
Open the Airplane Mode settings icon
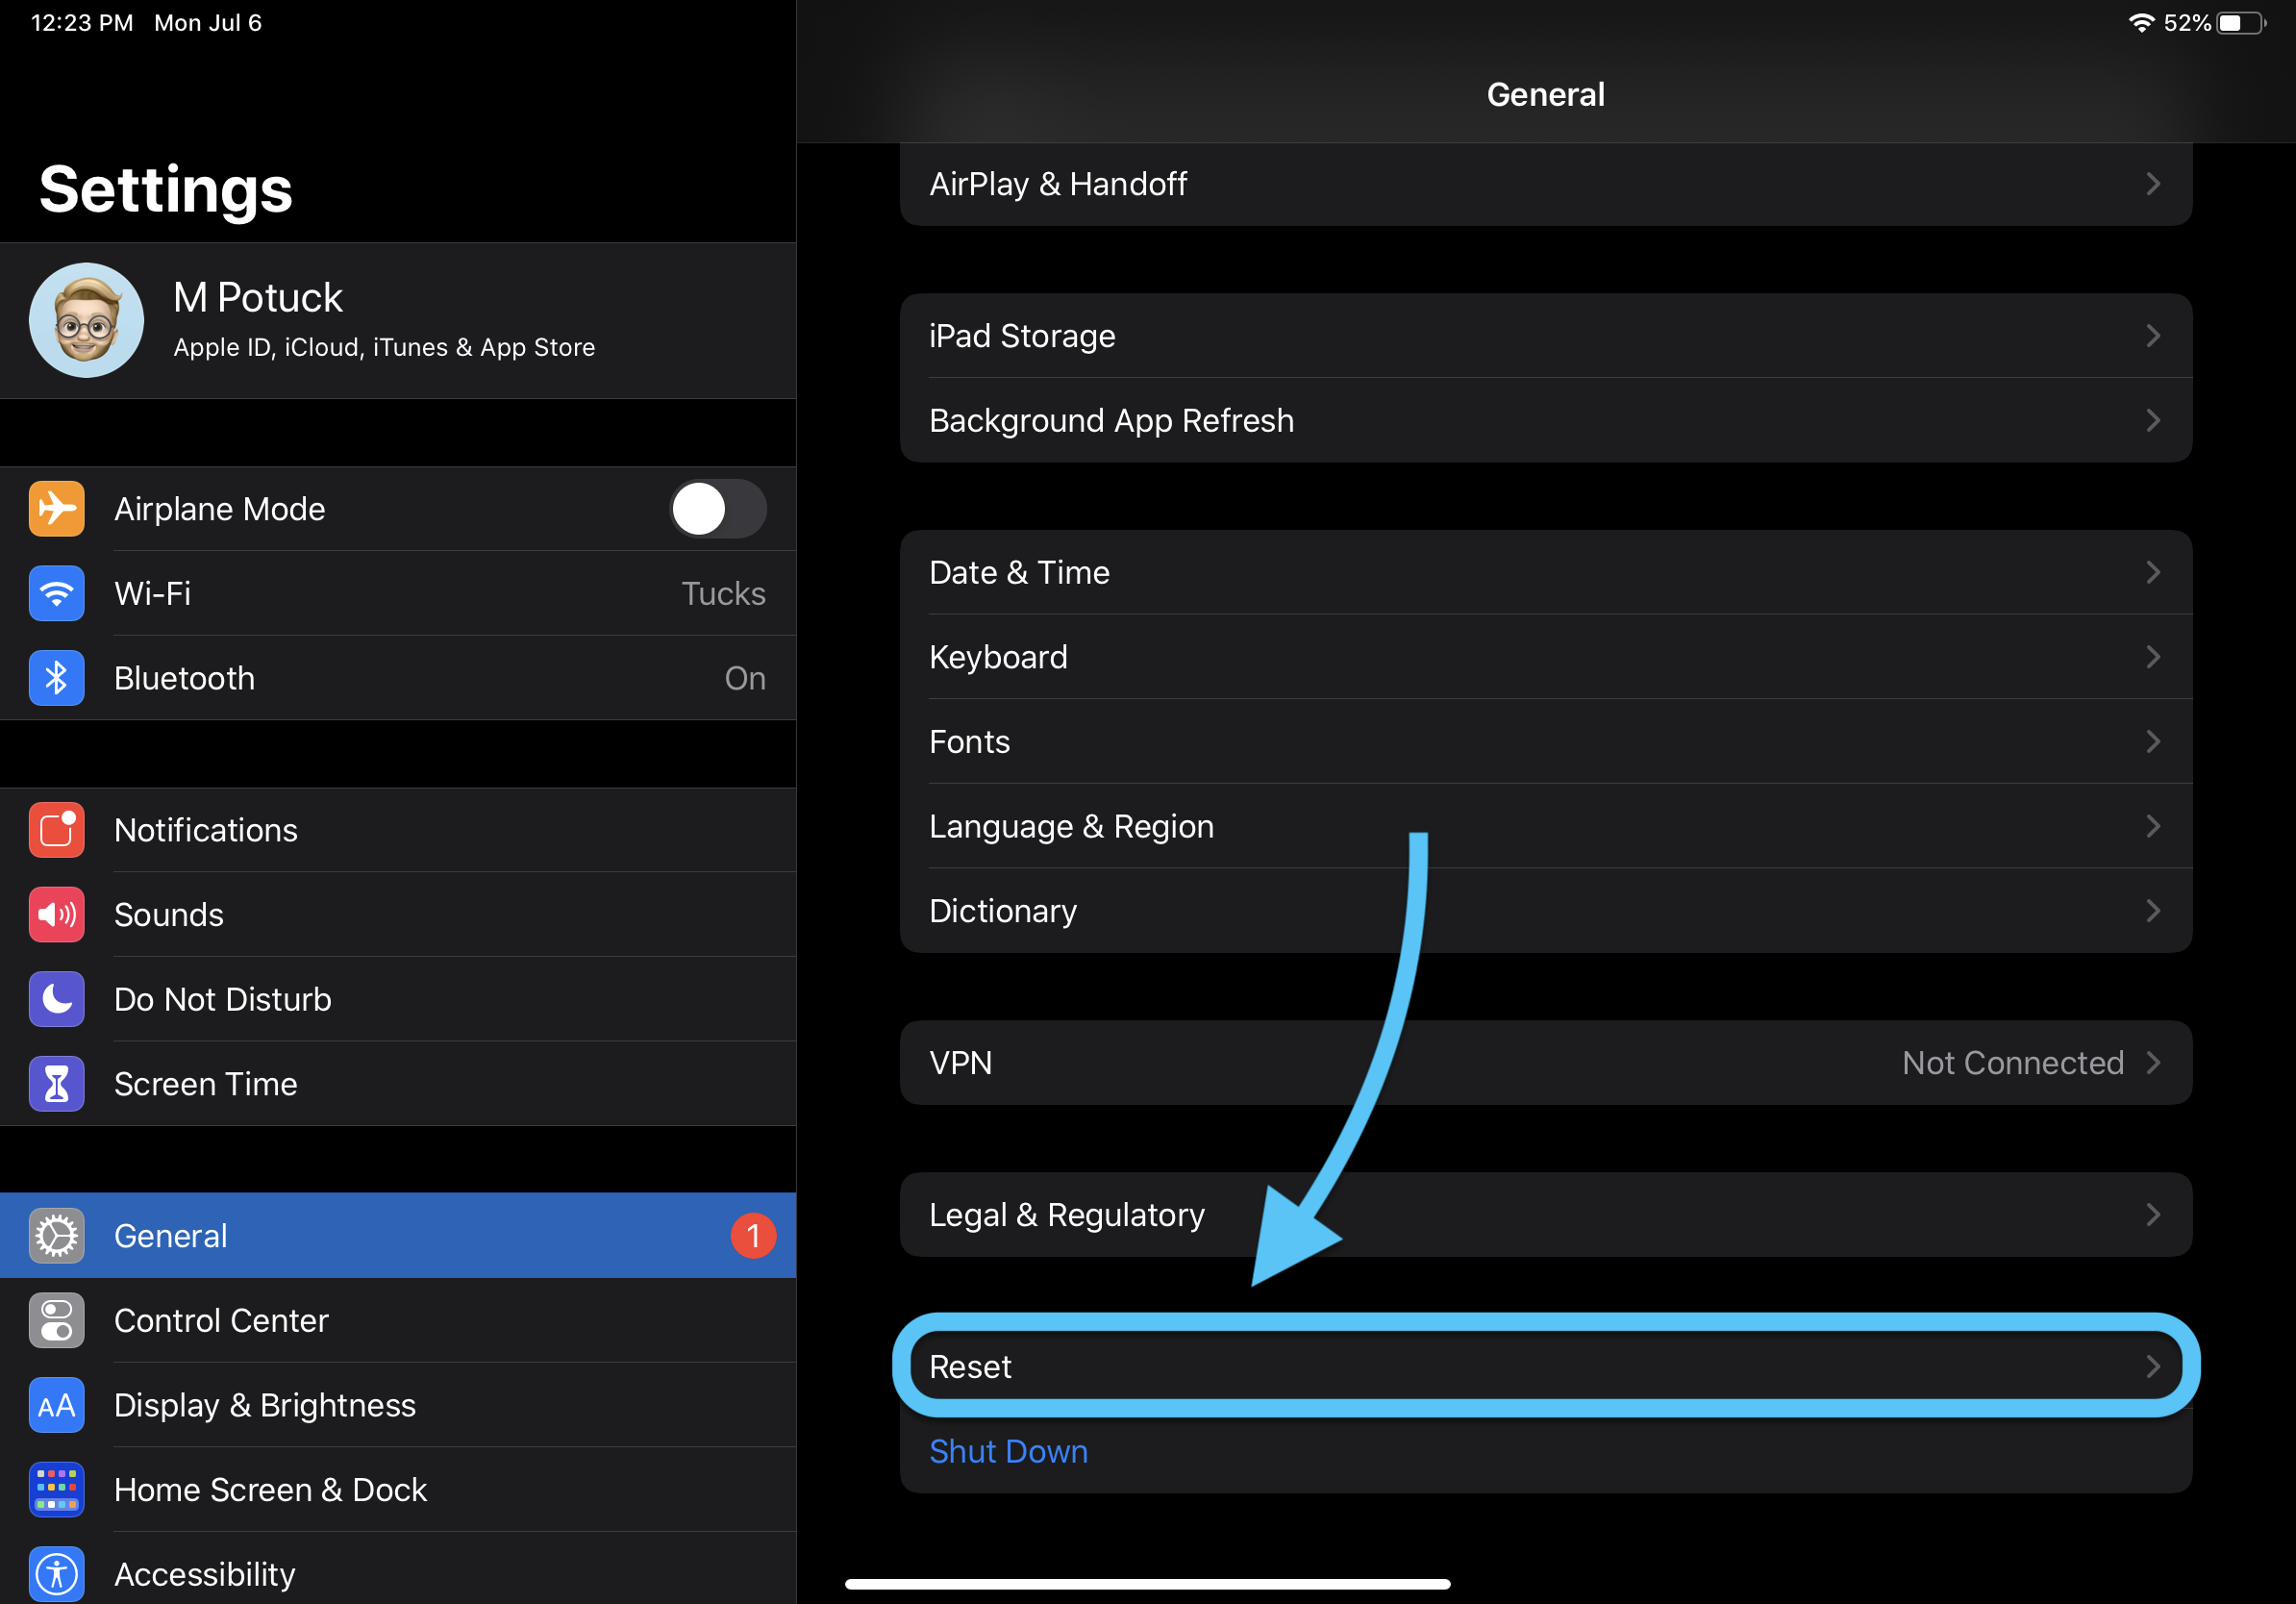57,509
